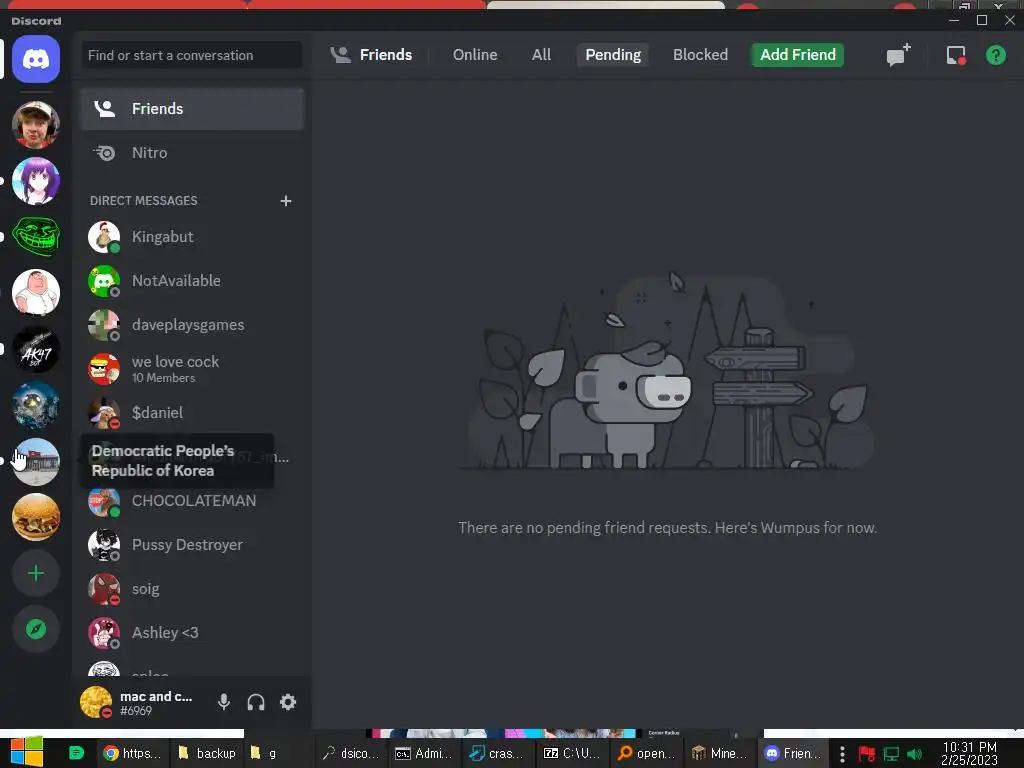
Task: Open the Discord home button
Action: point(36,59)
